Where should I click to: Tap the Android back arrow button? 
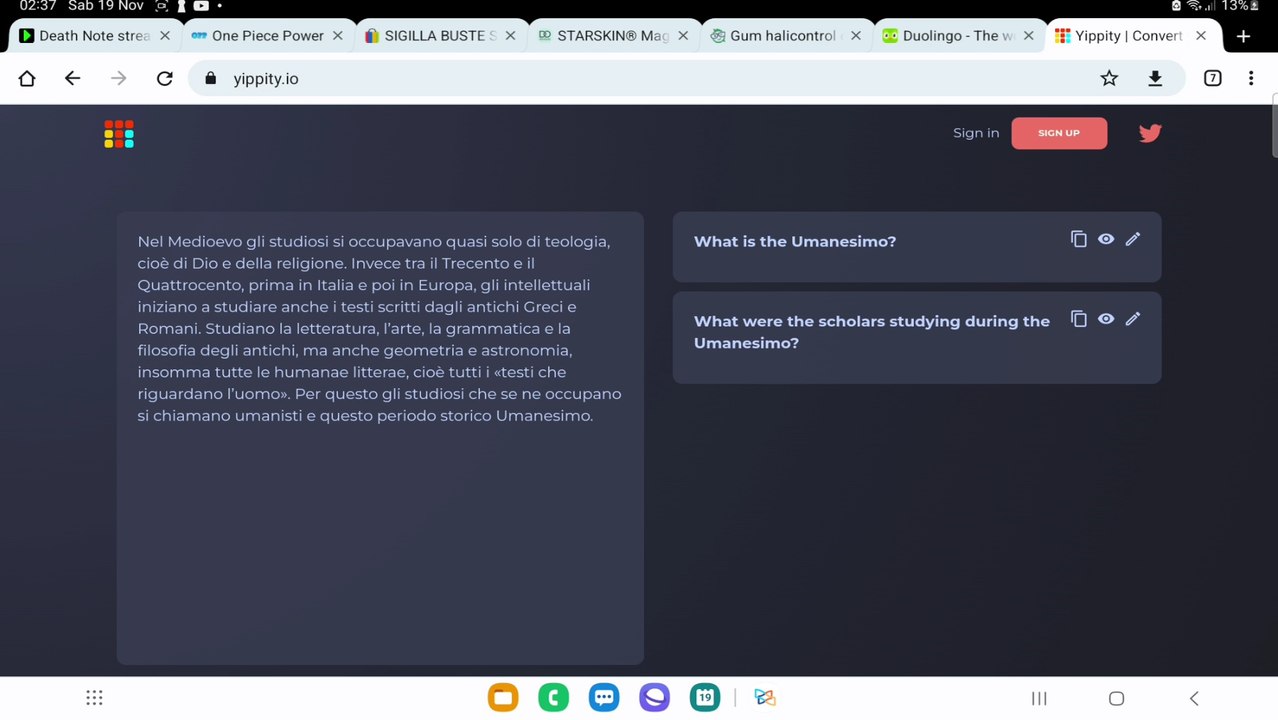[1193, 698]
